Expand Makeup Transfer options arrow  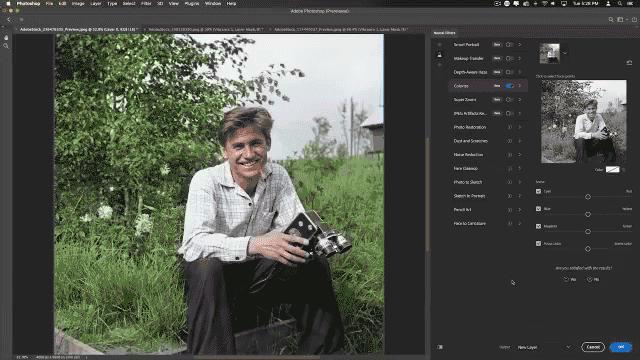pyautogui.click(x=520, y=58)
